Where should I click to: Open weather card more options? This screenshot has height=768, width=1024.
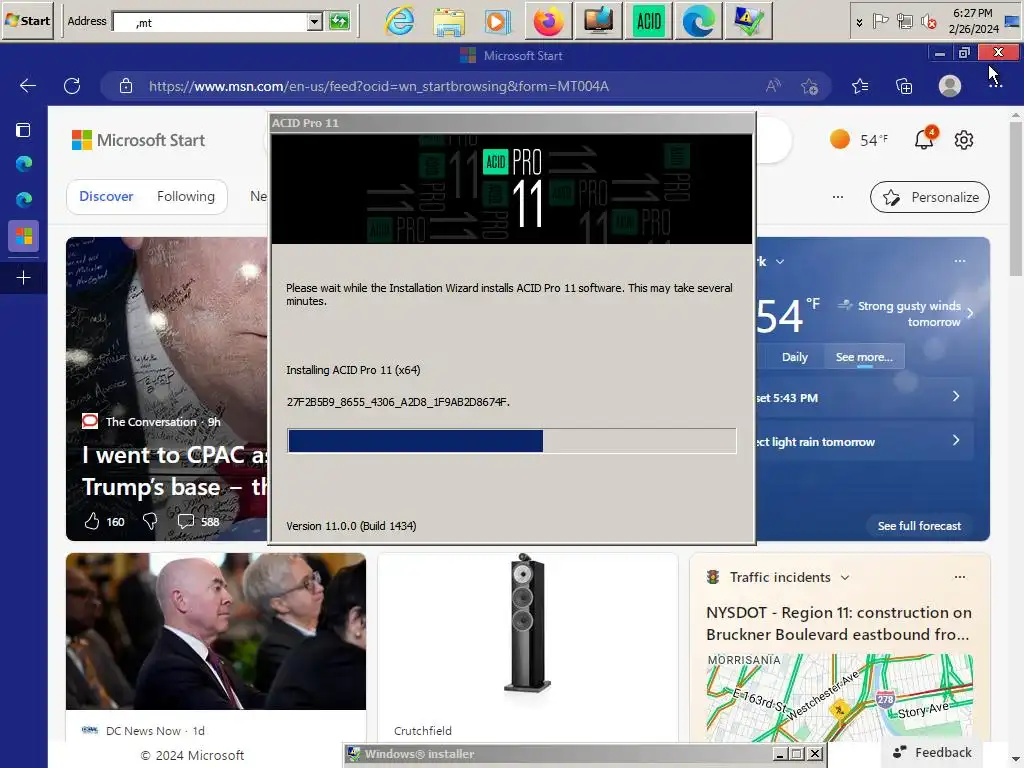click(x=959, y=261)
